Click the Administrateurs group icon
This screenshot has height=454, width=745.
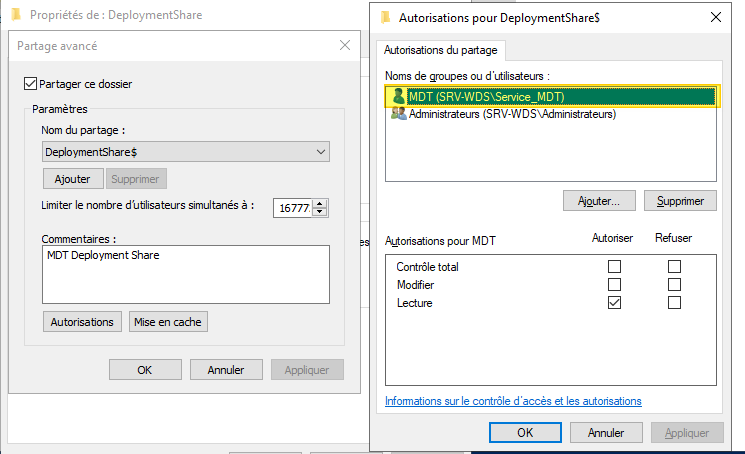click(398, 114)
